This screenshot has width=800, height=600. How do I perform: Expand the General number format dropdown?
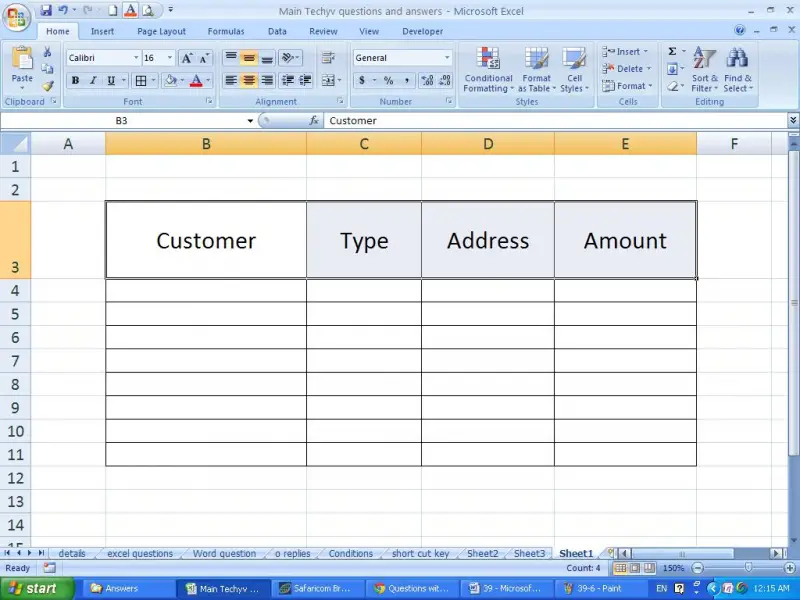click(447, 58)
